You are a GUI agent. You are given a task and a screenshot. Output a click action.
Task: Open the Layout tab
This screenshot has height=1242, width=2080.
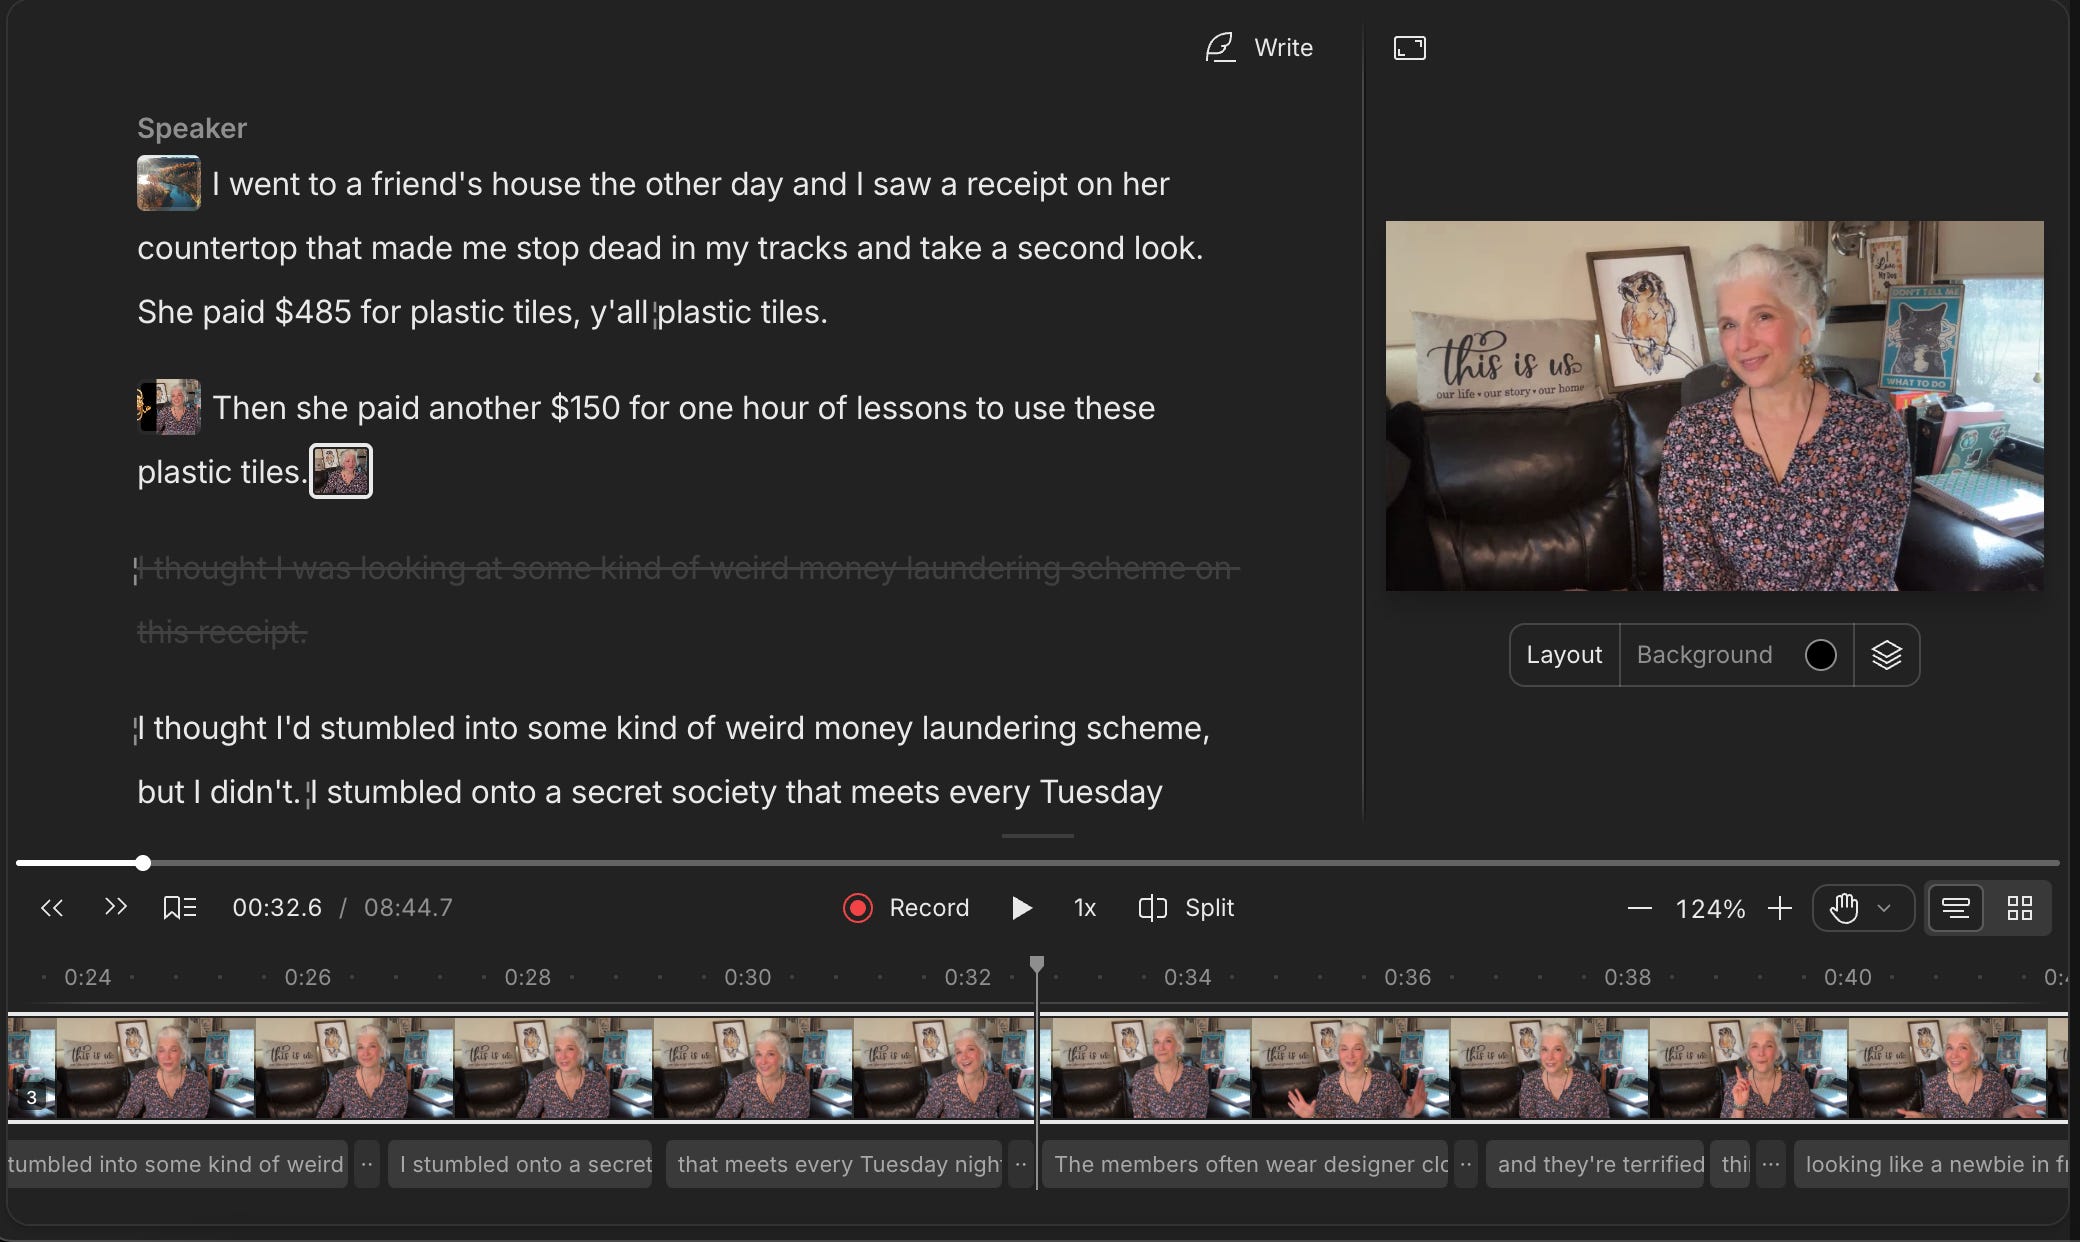(x=1564, y=655)
